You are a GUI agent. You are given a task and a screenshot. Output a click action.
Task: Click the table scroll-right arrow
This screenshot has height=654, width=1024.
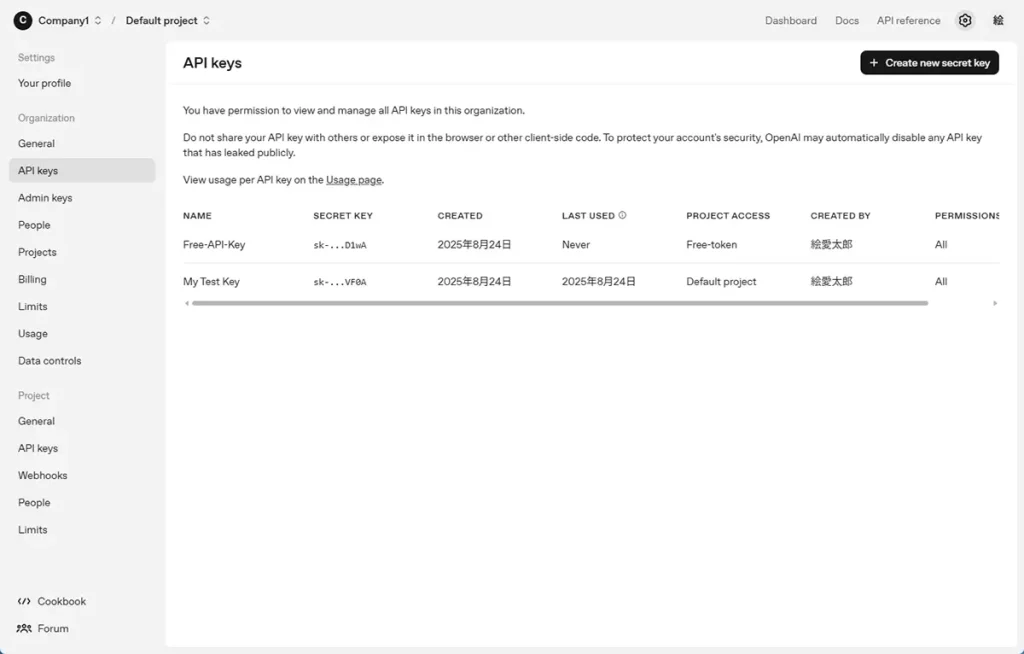pos(995,303)
